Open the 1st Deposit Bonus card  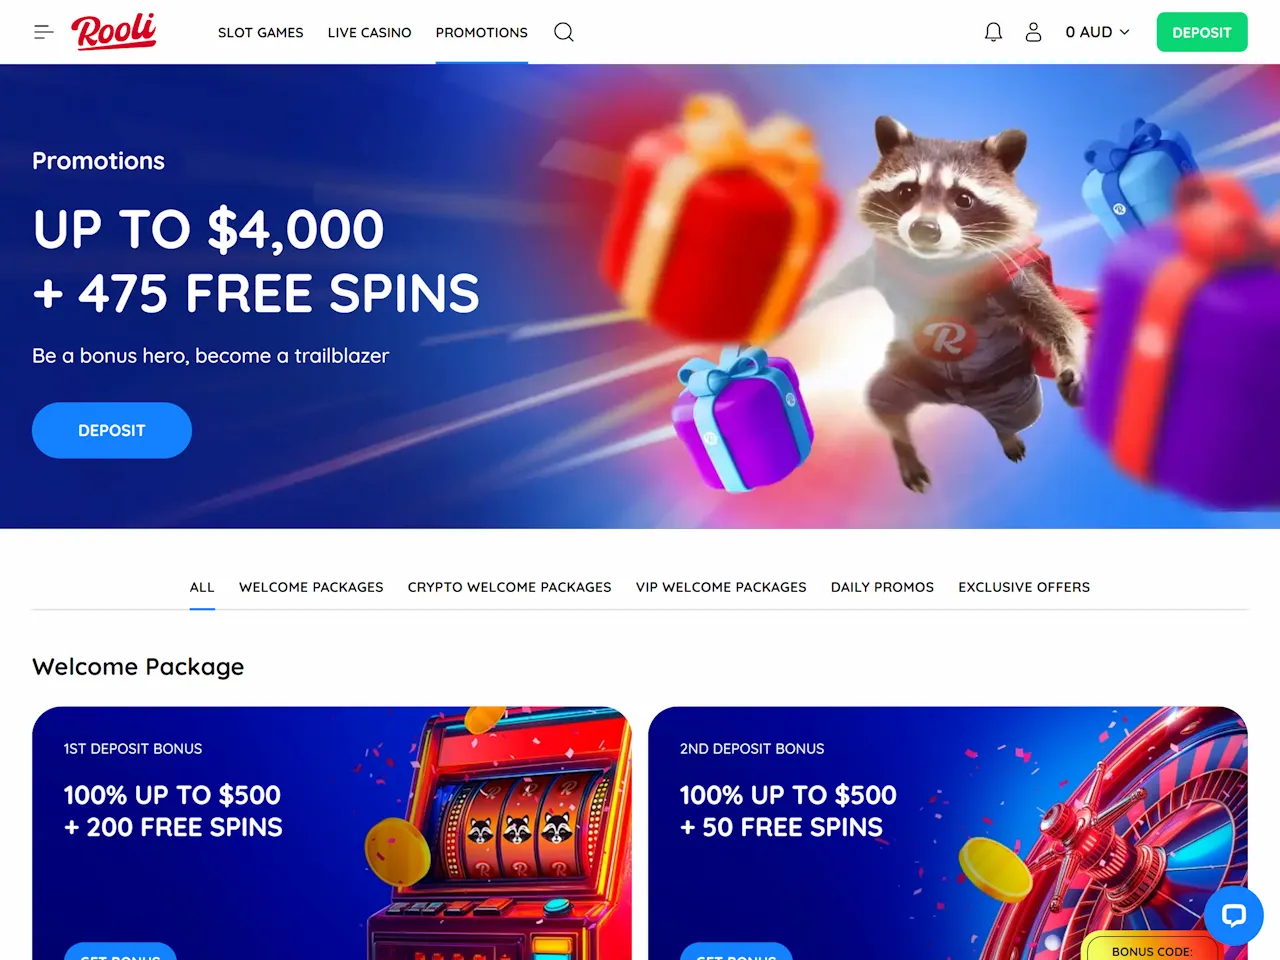pos(332,833)
